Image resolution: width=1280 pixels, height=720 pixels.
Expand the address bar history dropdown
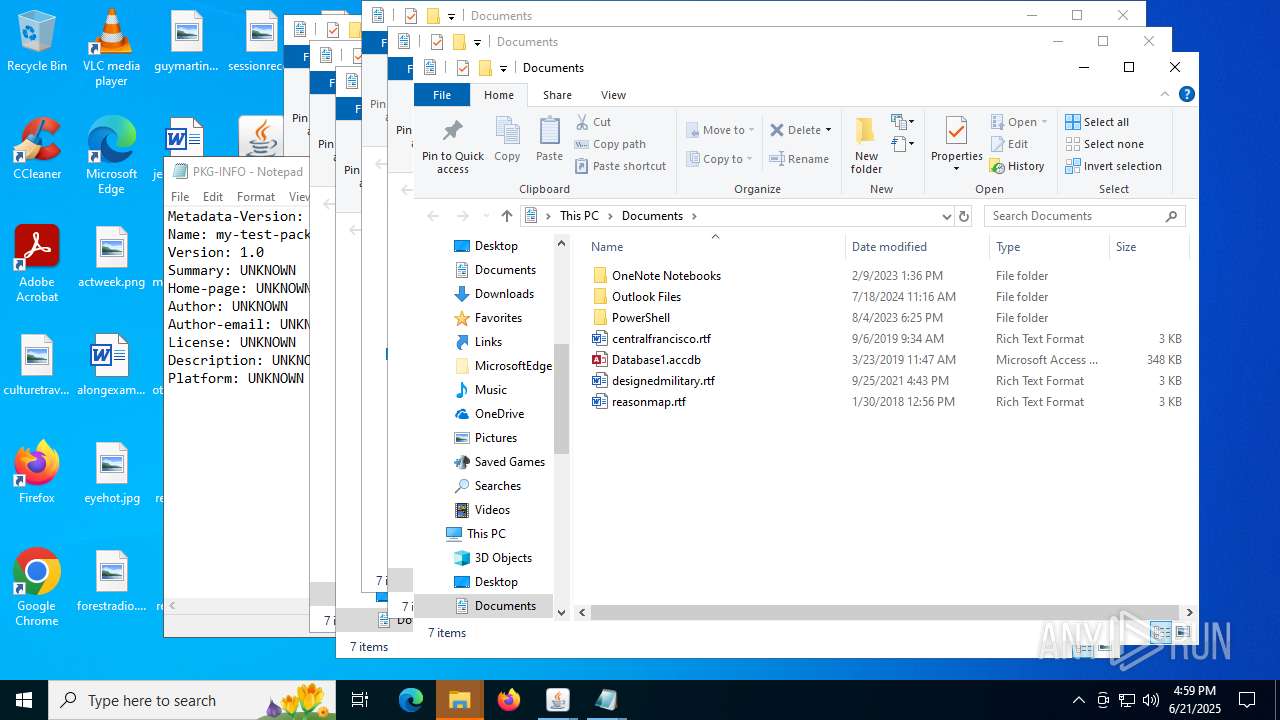[946, 216]
